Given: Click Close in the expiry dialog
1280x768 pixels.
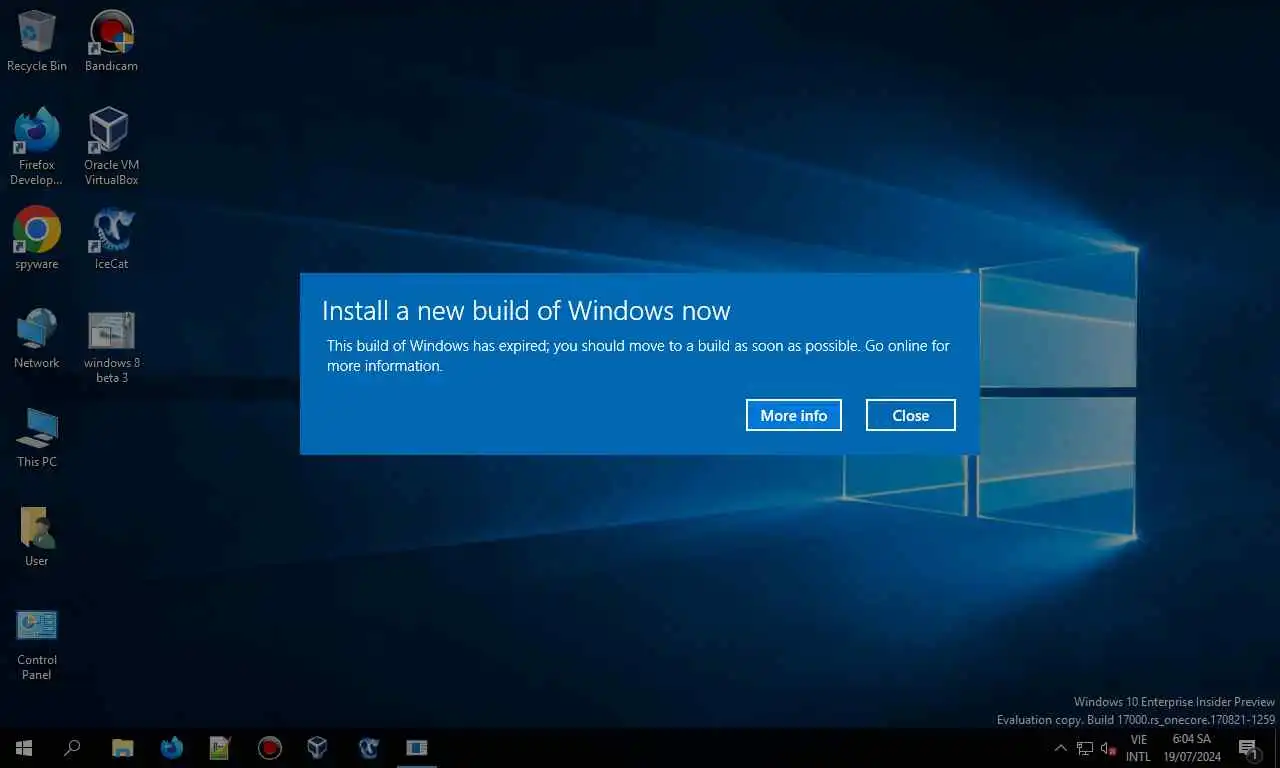Looking at the screenshot, I should click(x=911, y=415).
